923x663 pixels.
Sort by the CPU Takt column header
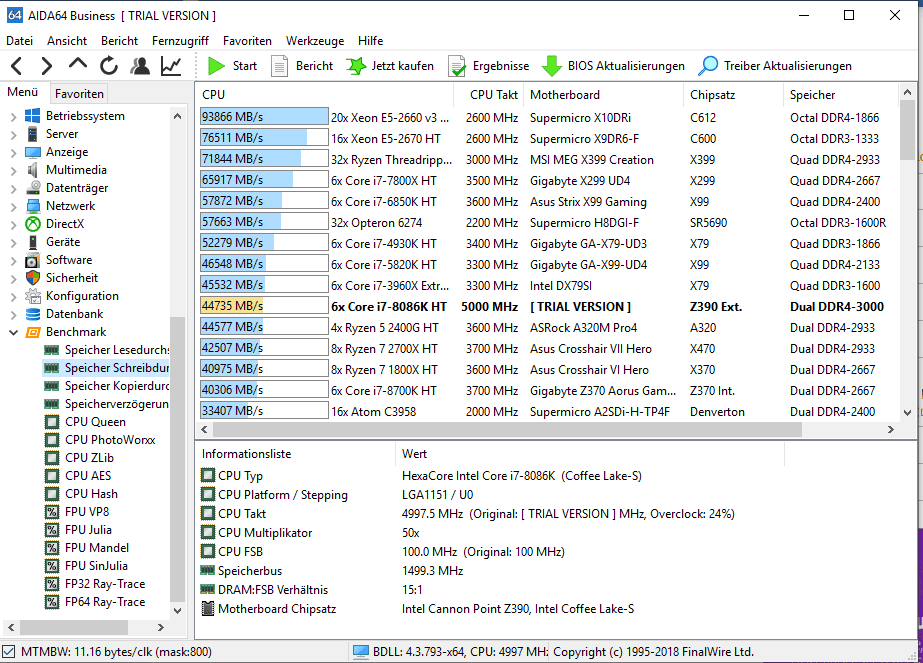coord(490,95)
